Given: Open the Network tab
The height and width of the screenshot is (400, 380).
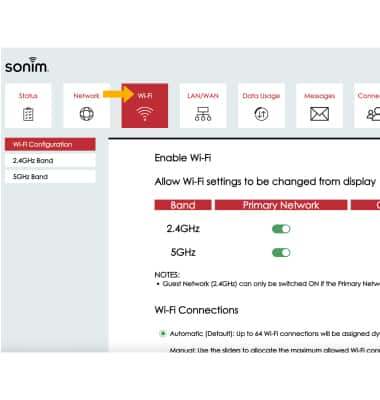Looking at the screenshot, I should [87, 105].
